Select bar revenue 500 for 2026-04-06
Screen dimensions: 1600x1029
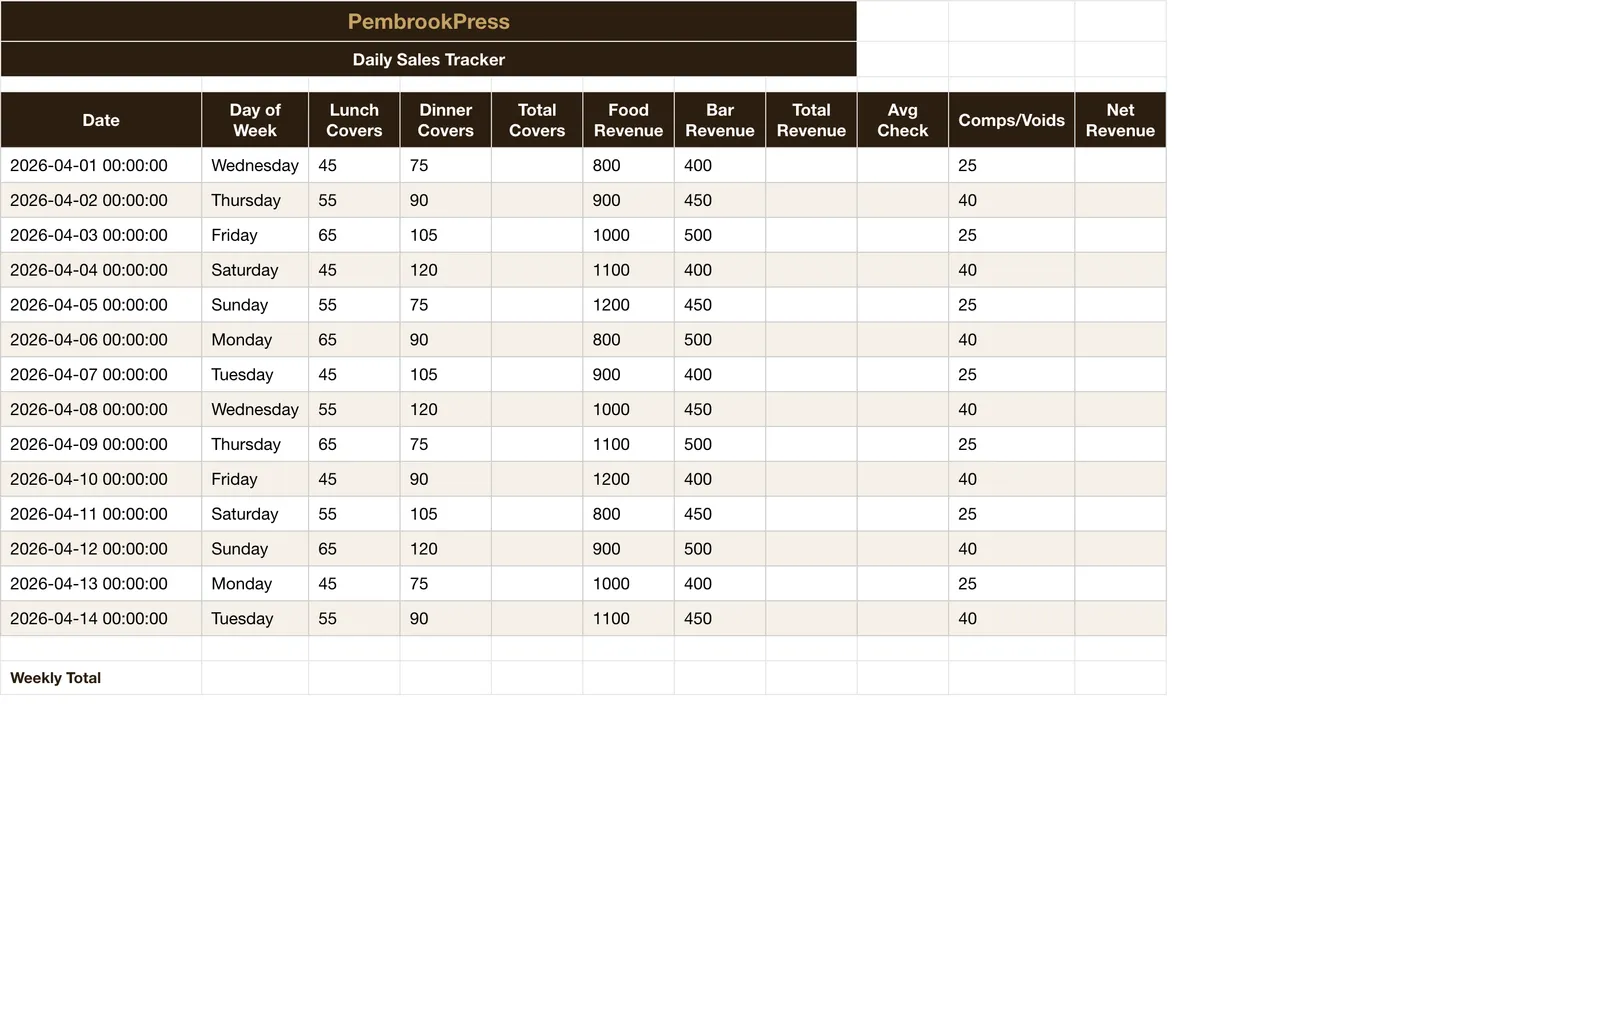pyautogui.click(x=720, y=340)
